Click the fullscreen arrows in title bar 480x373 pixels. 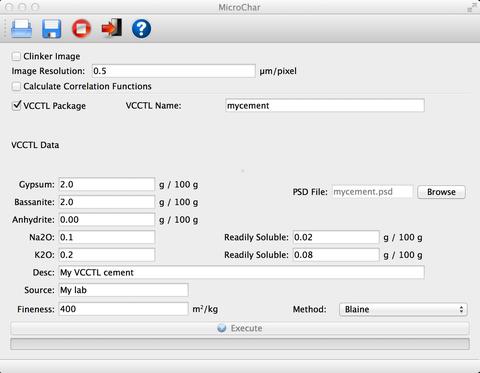click(472, 7)
